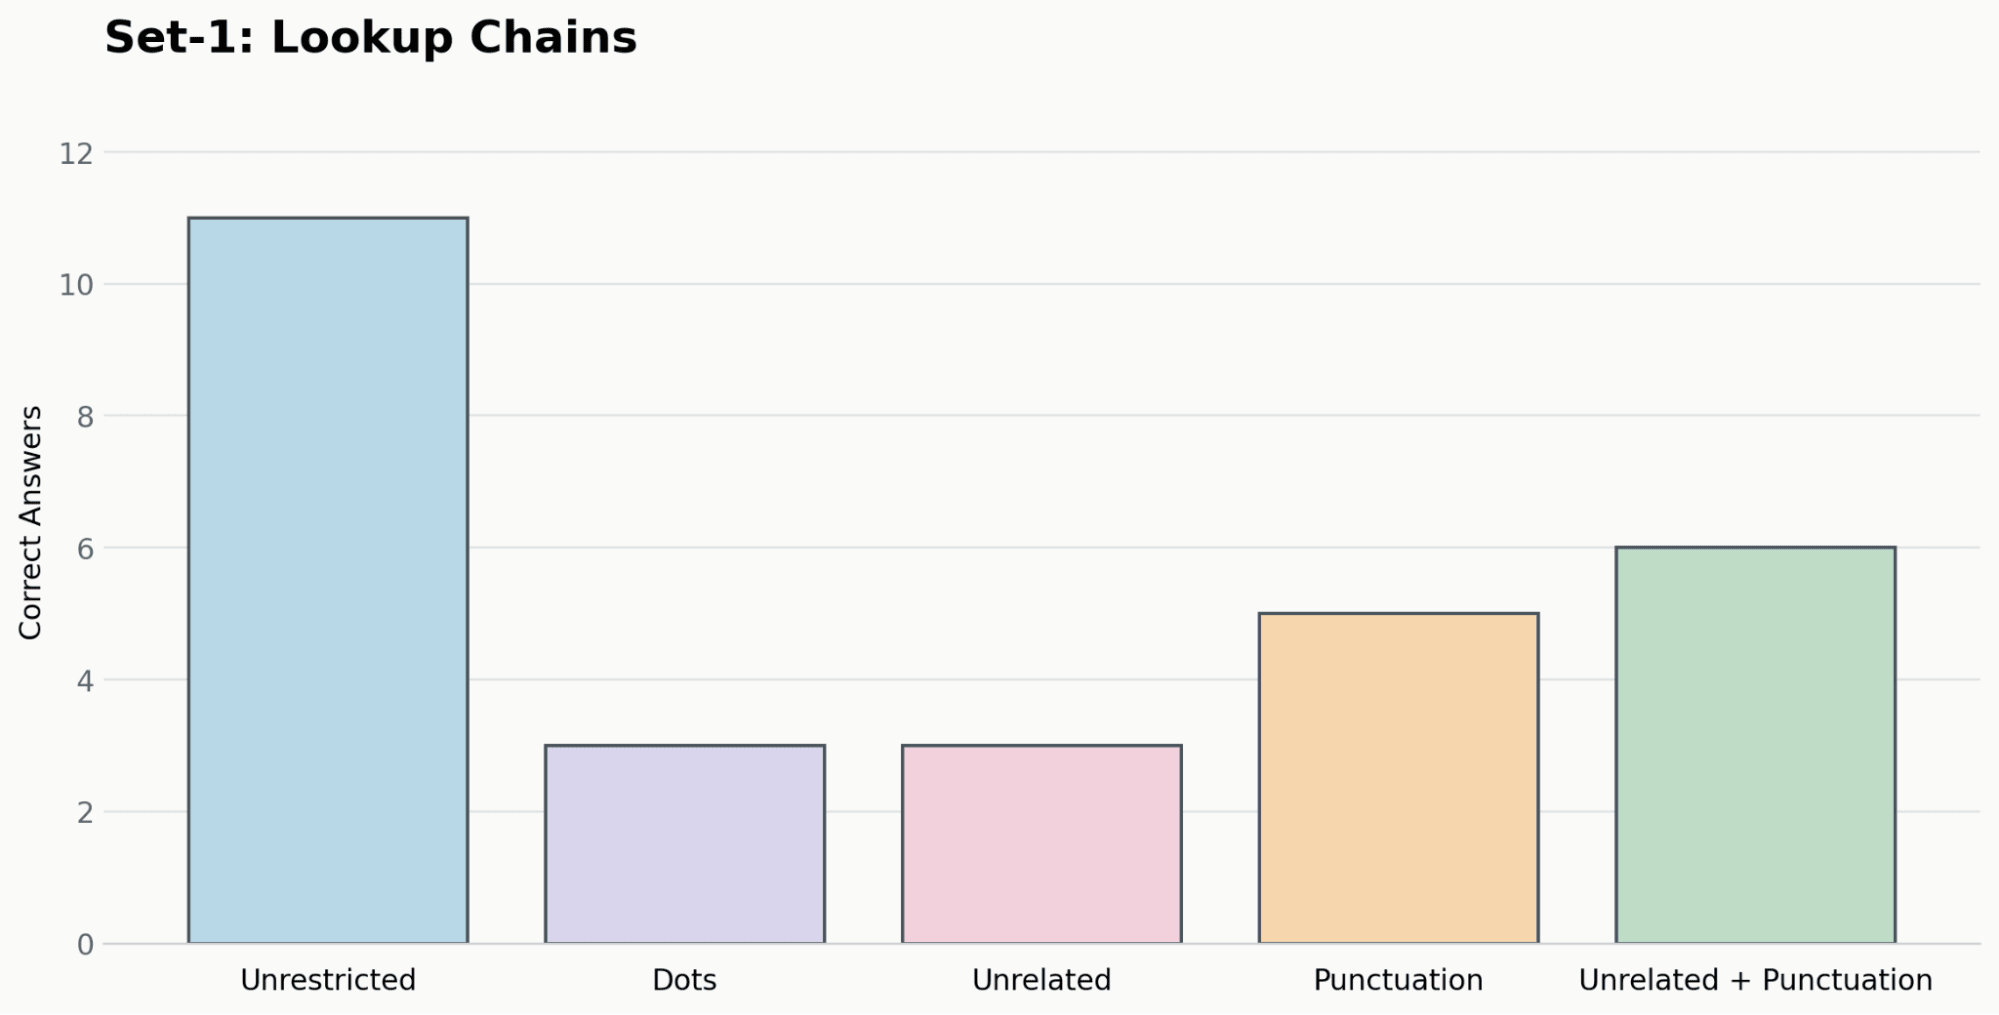Select the Unrelated + Punctuation axis label
1999x1015 pixels.
pos(1756,980)
